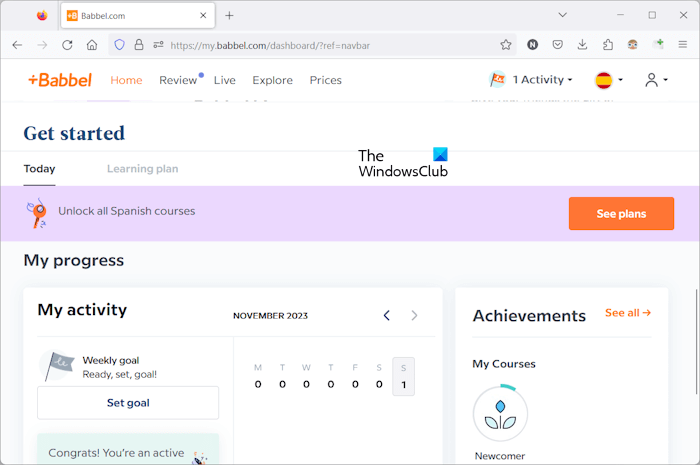Open the See all achievements link

[x=628, y=313]
